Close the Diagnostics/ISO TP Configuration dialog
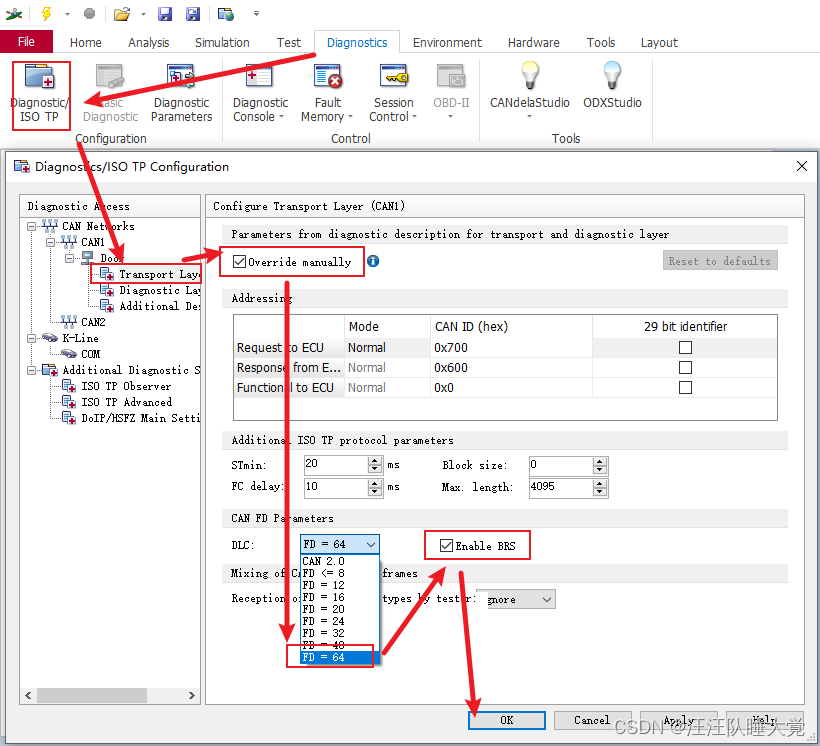The image size is (820, 746). [802, 166]
